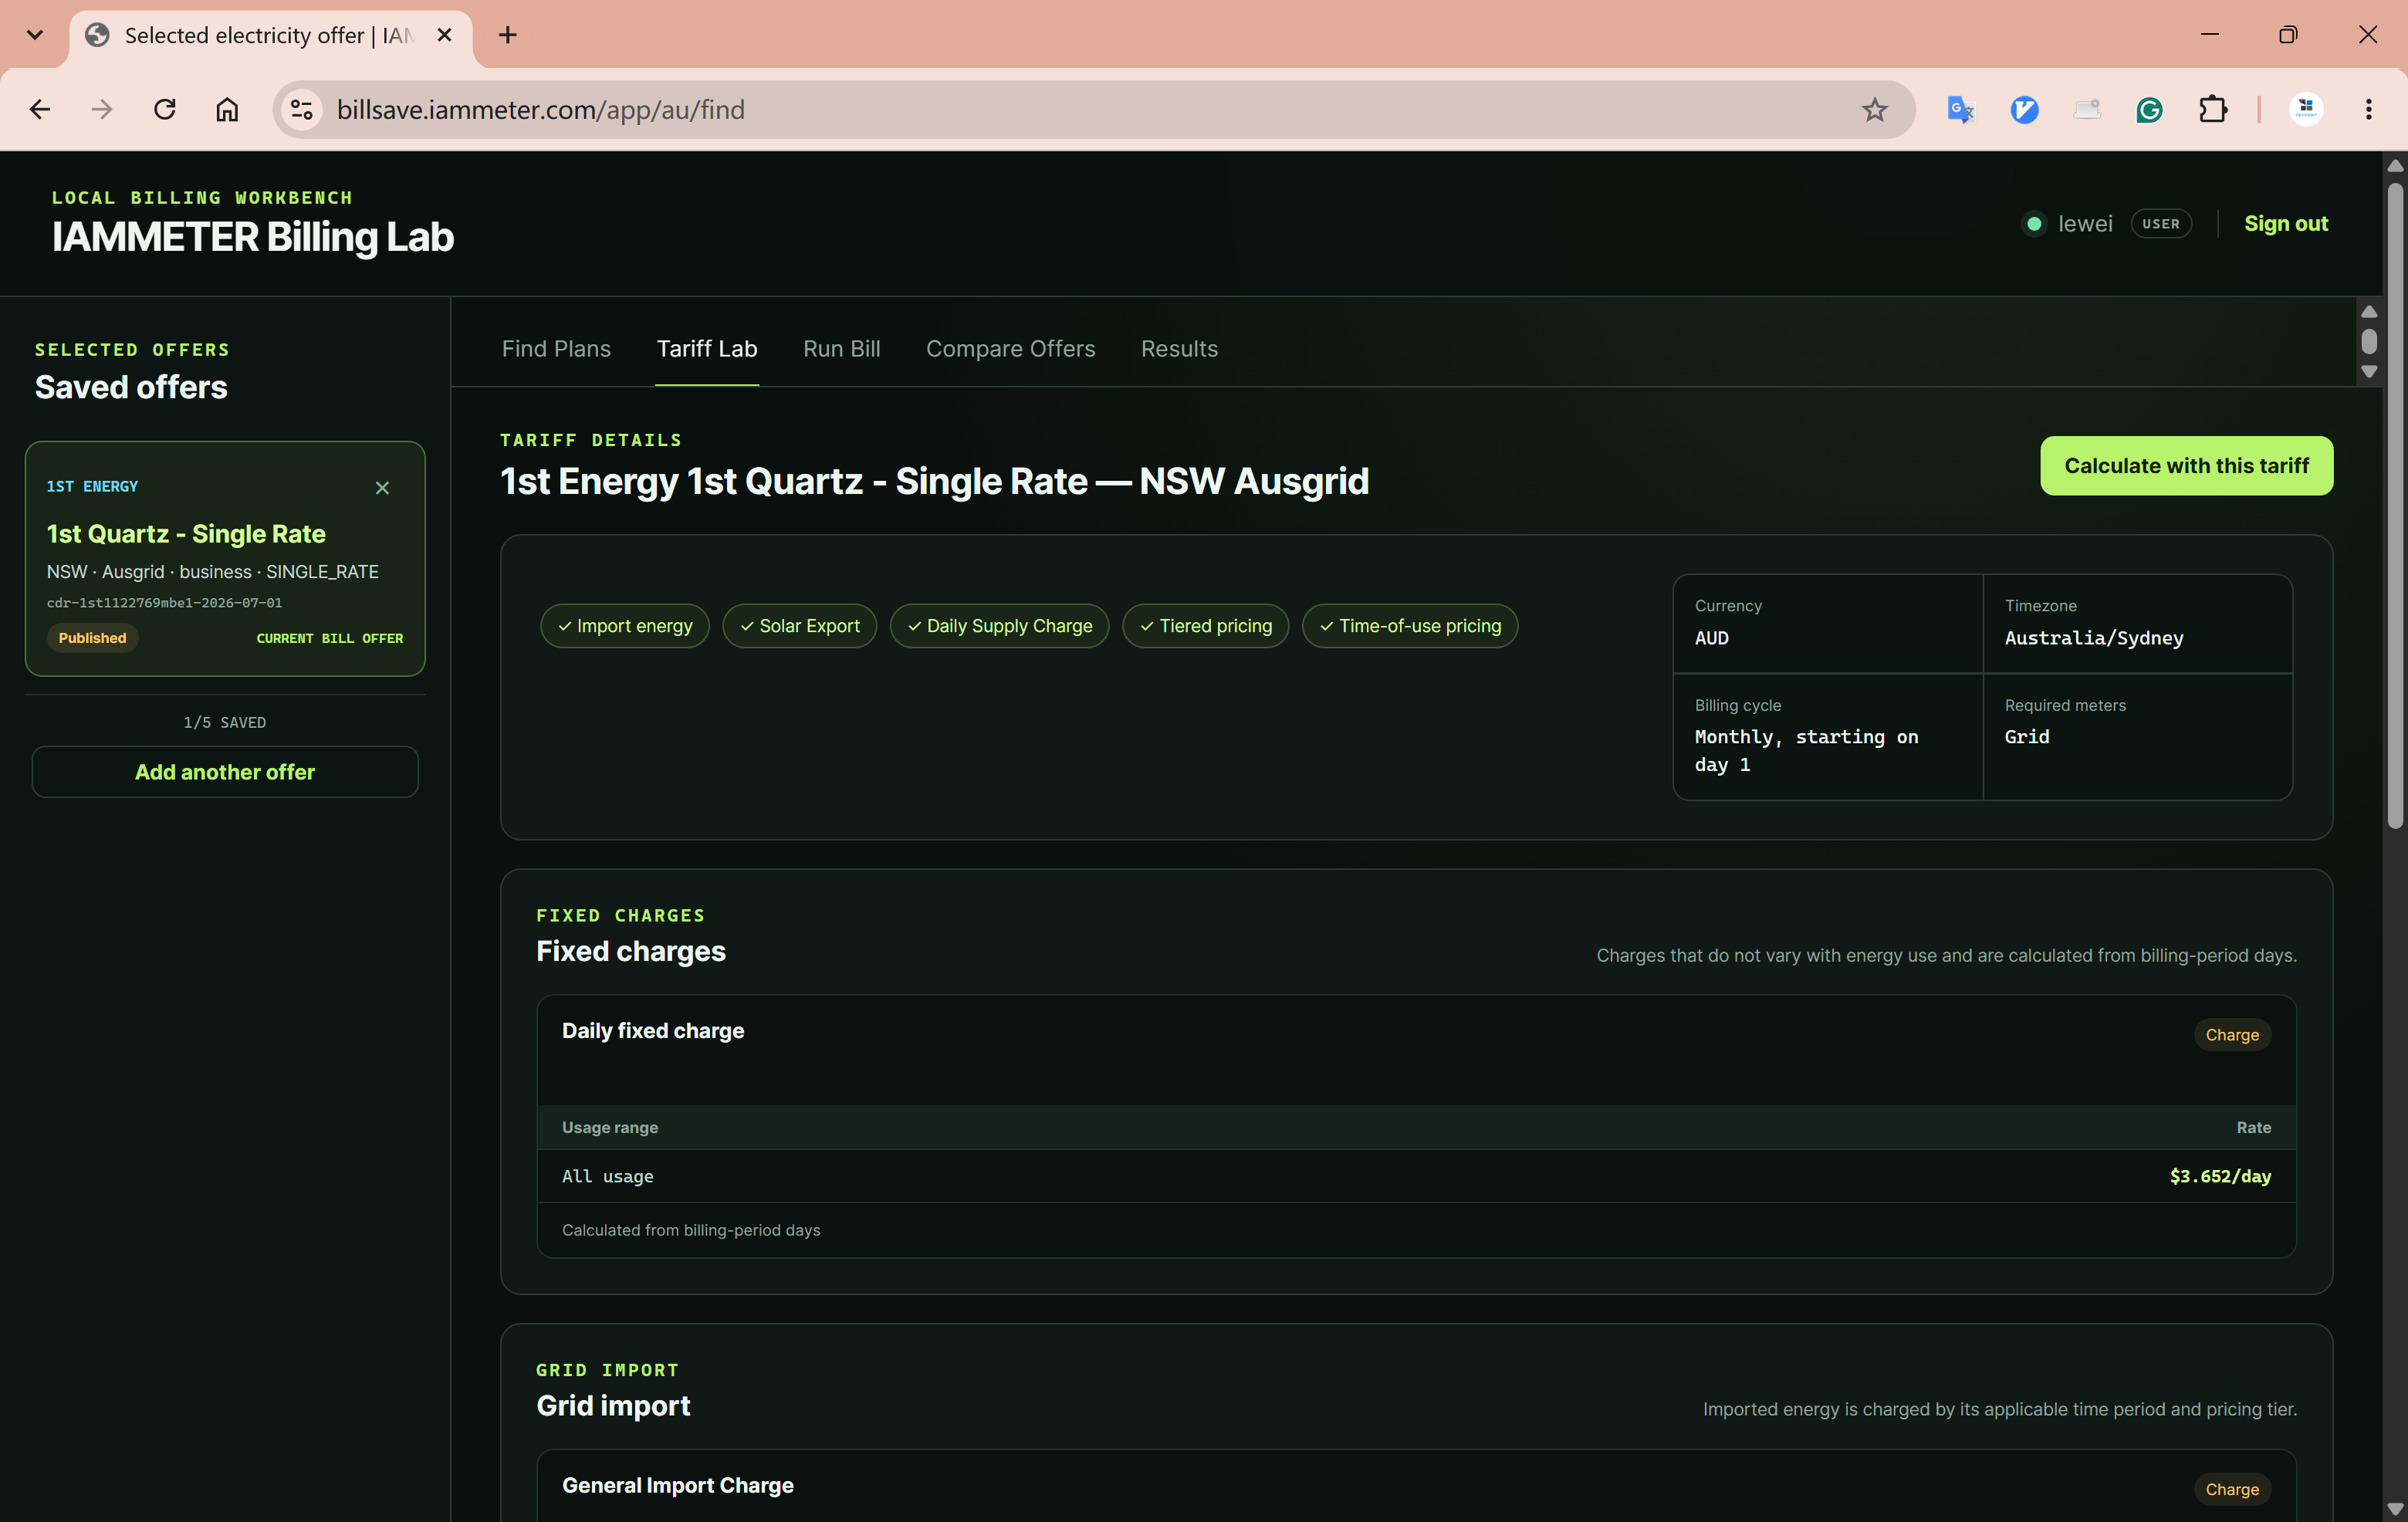View site information icon in address bar

coord(301,109)
